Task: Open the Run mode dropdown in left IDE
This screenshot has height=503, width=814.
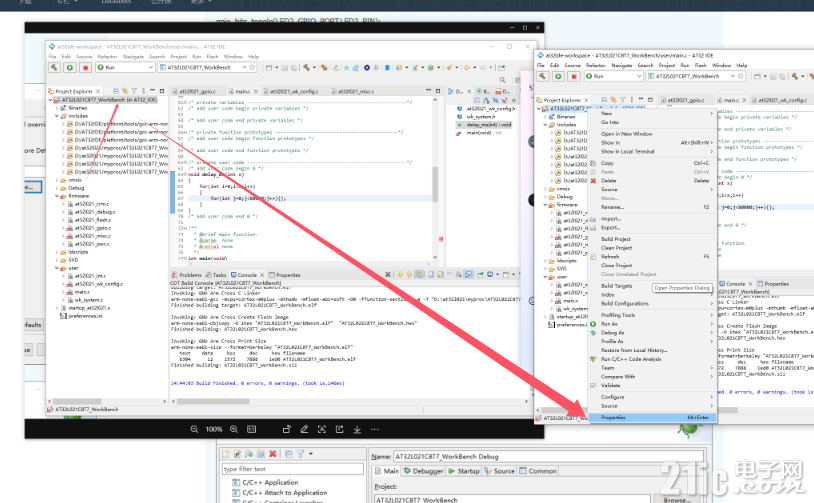Action: (x=125, y=67)
